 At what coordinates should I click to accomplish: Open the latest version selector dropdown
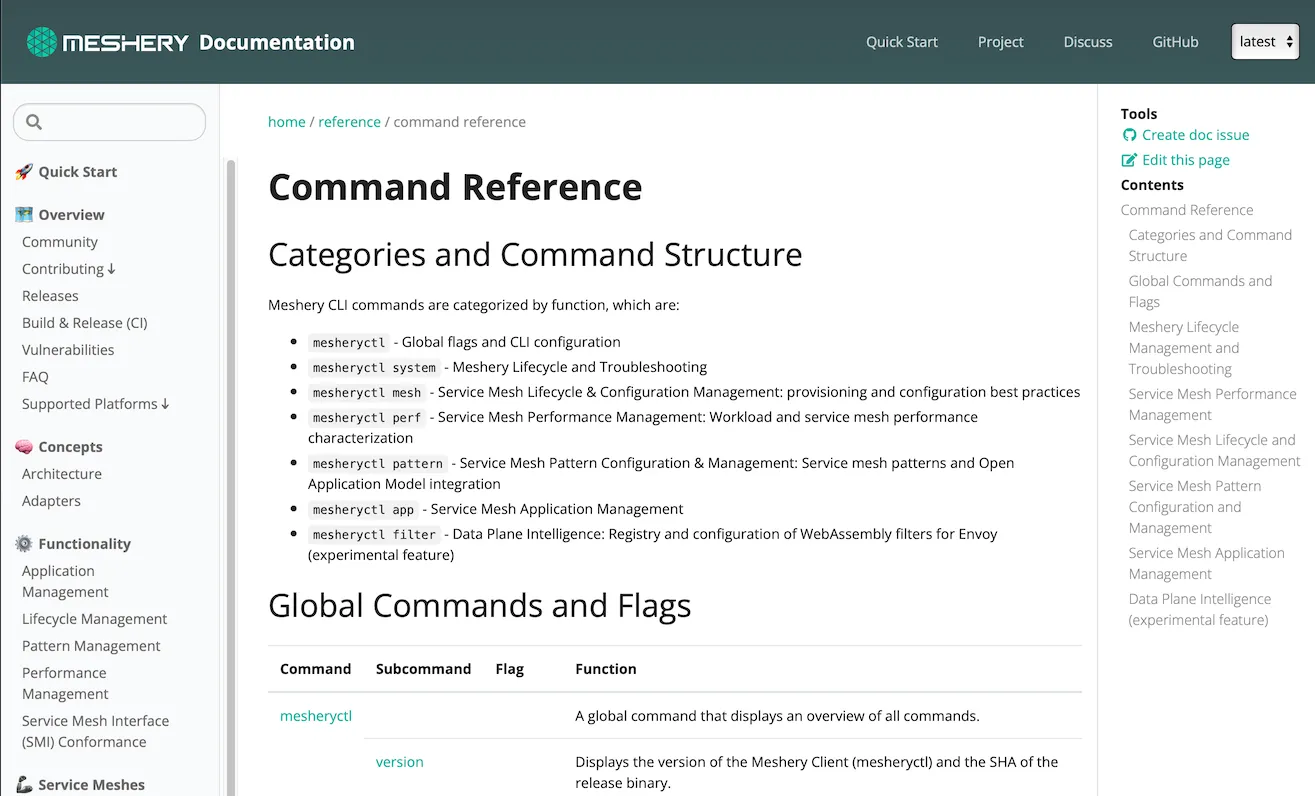[1264, 41]
